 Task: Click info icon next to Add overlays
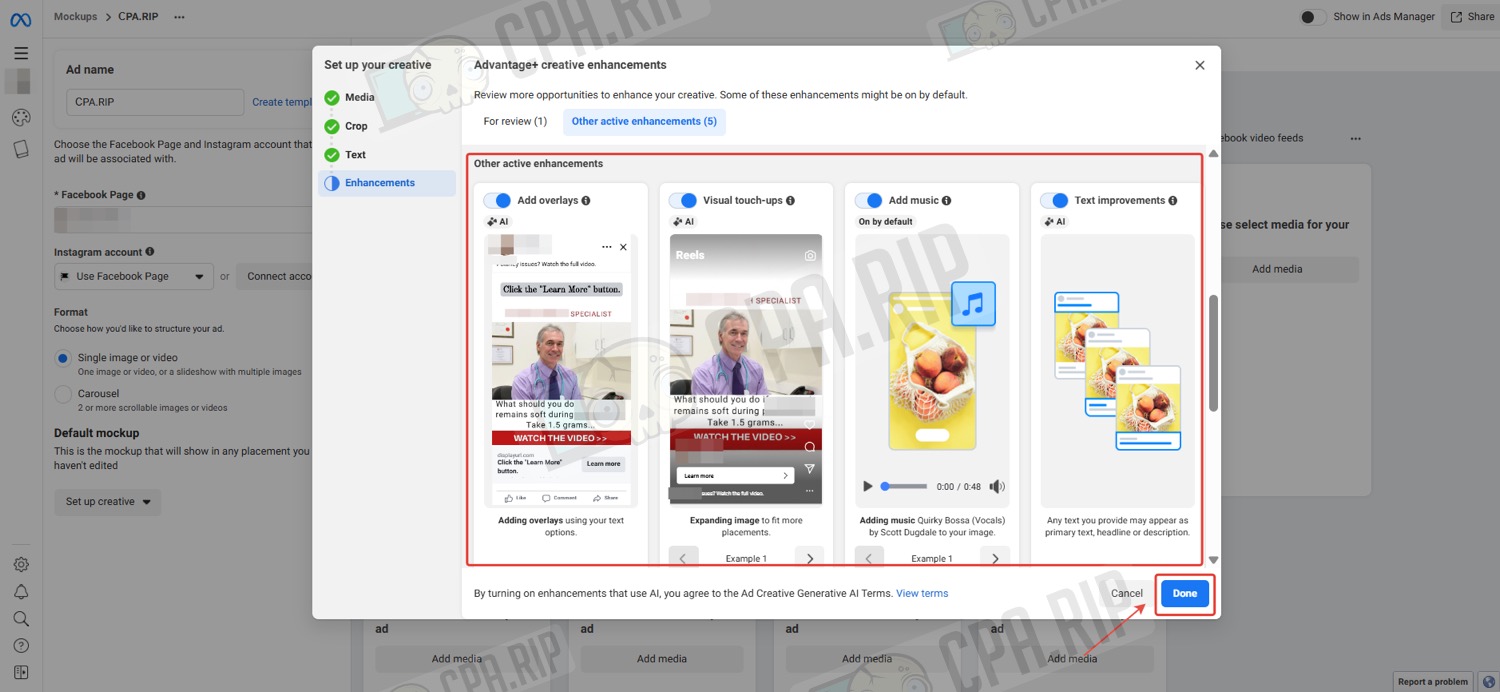click(x=586, y=201)
